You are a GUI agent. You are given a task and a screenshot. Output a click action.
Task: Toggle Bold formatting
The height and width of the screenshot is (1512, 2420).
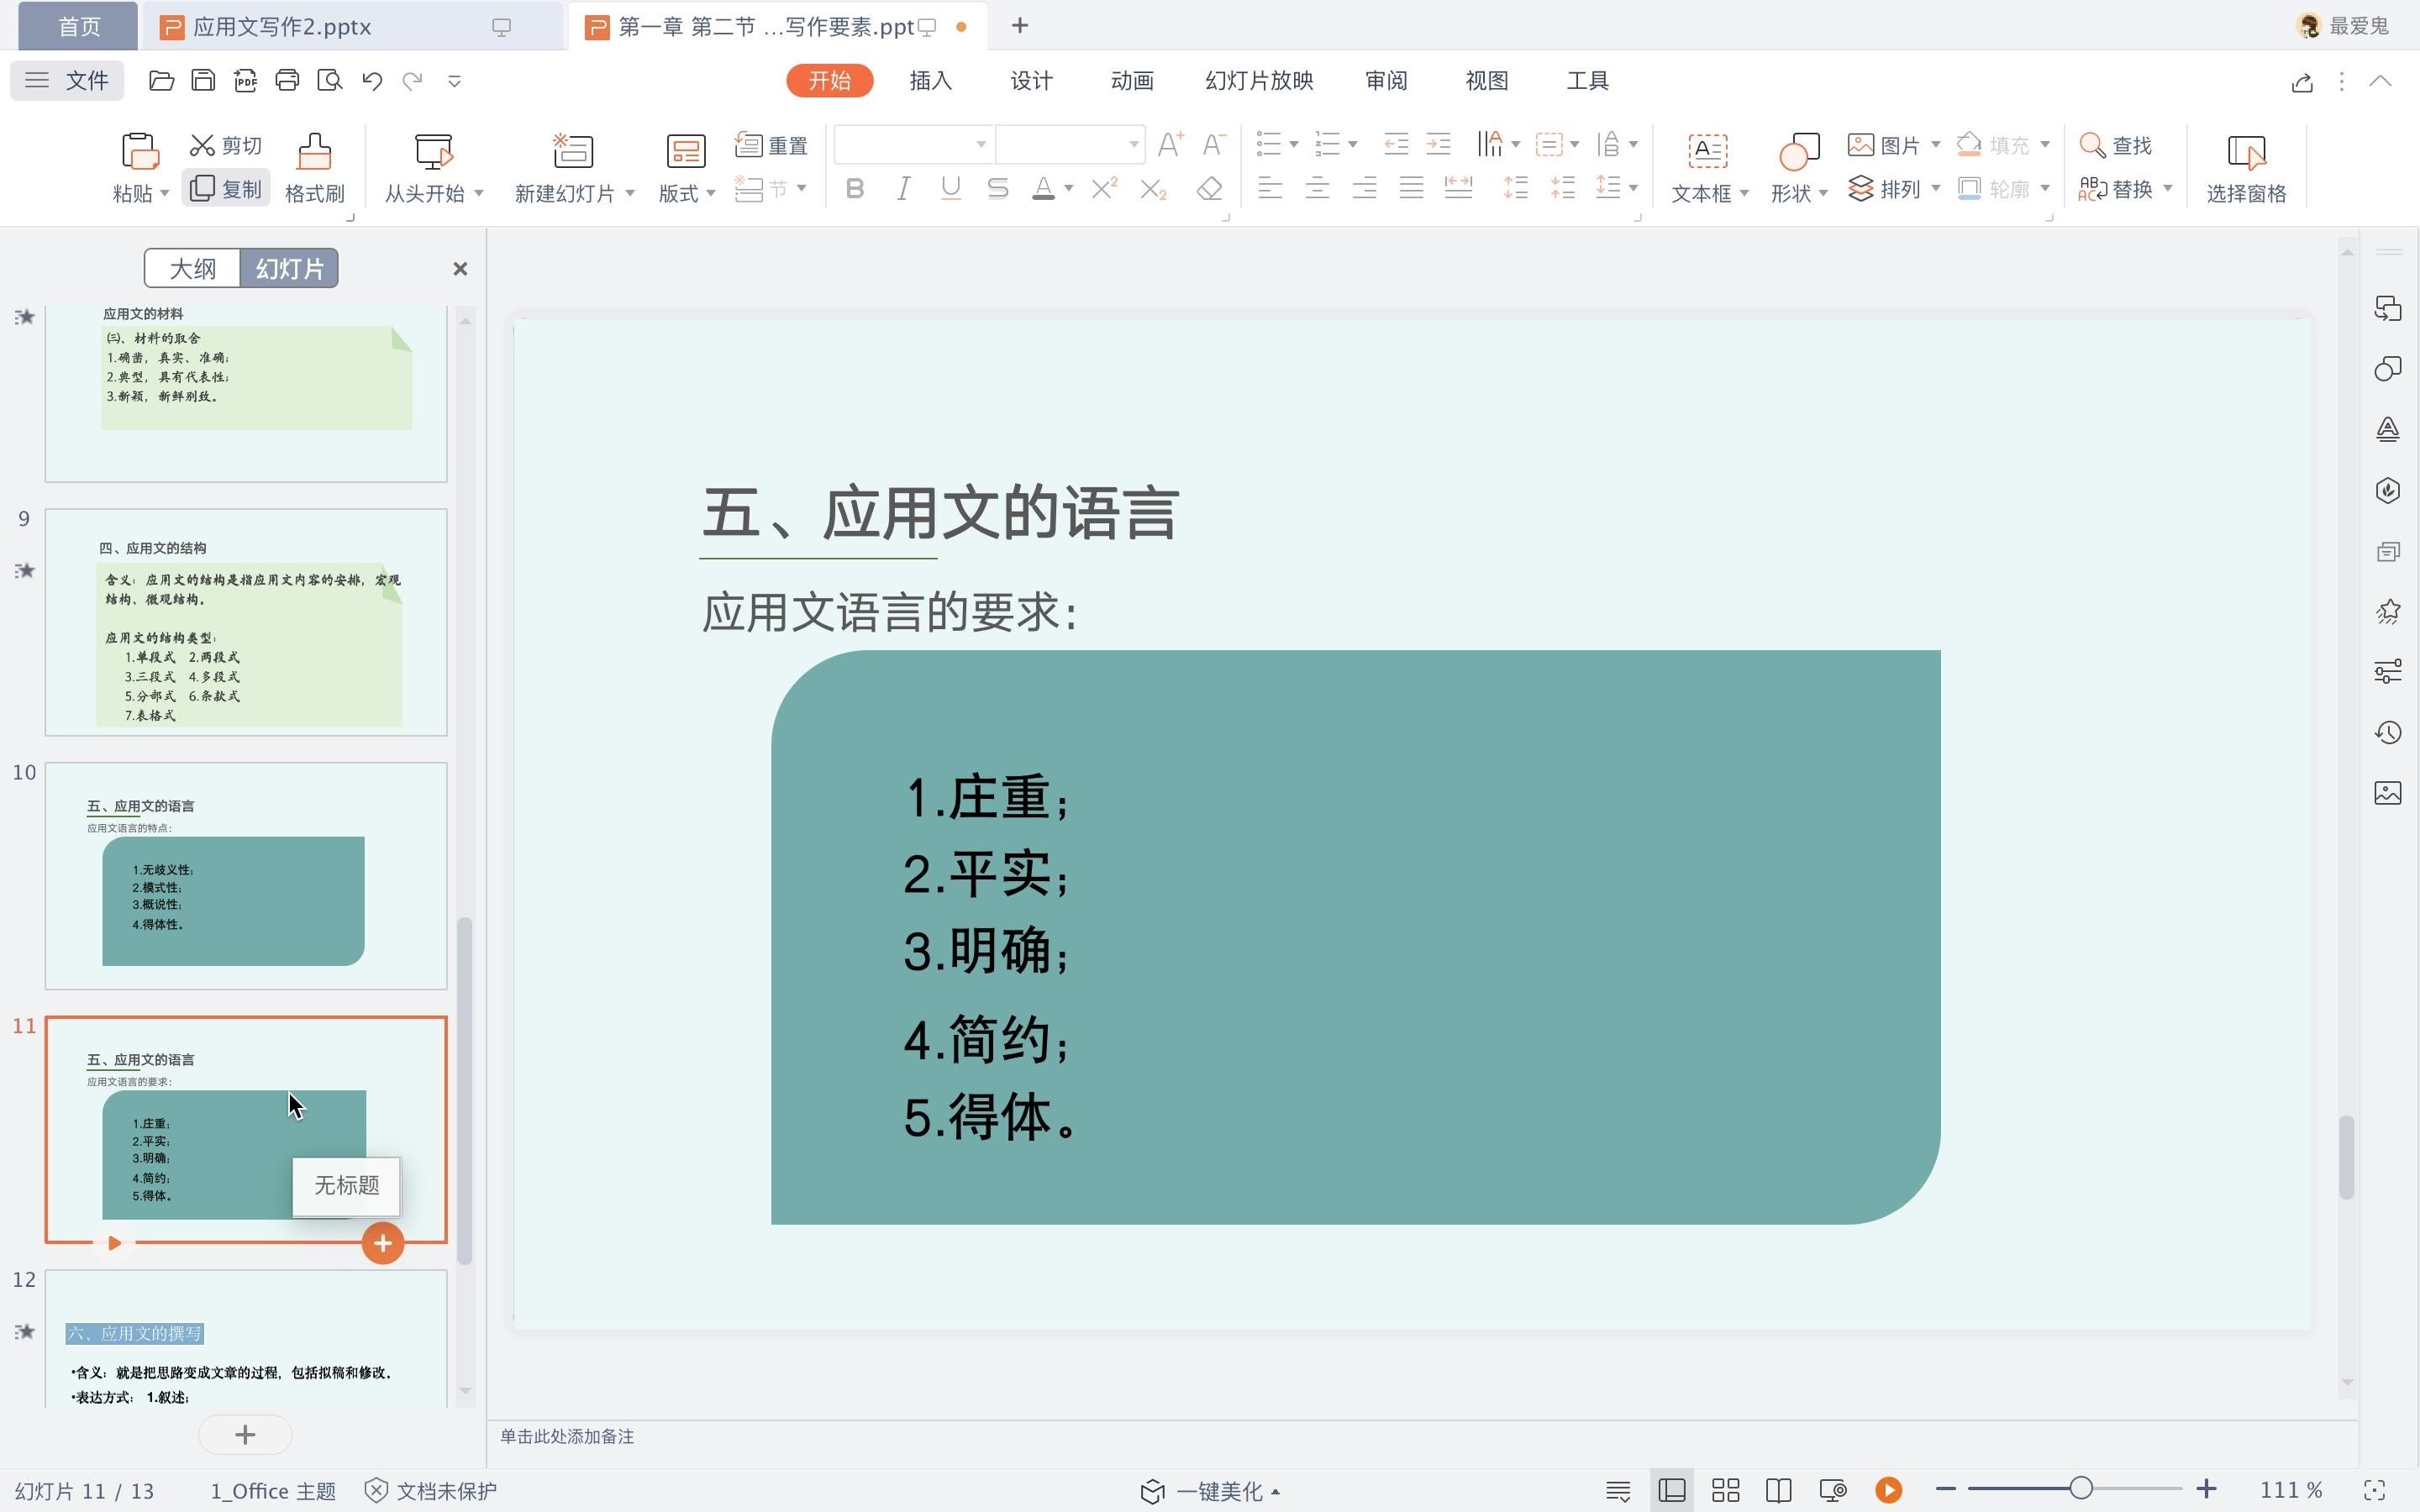pos(854,188)
